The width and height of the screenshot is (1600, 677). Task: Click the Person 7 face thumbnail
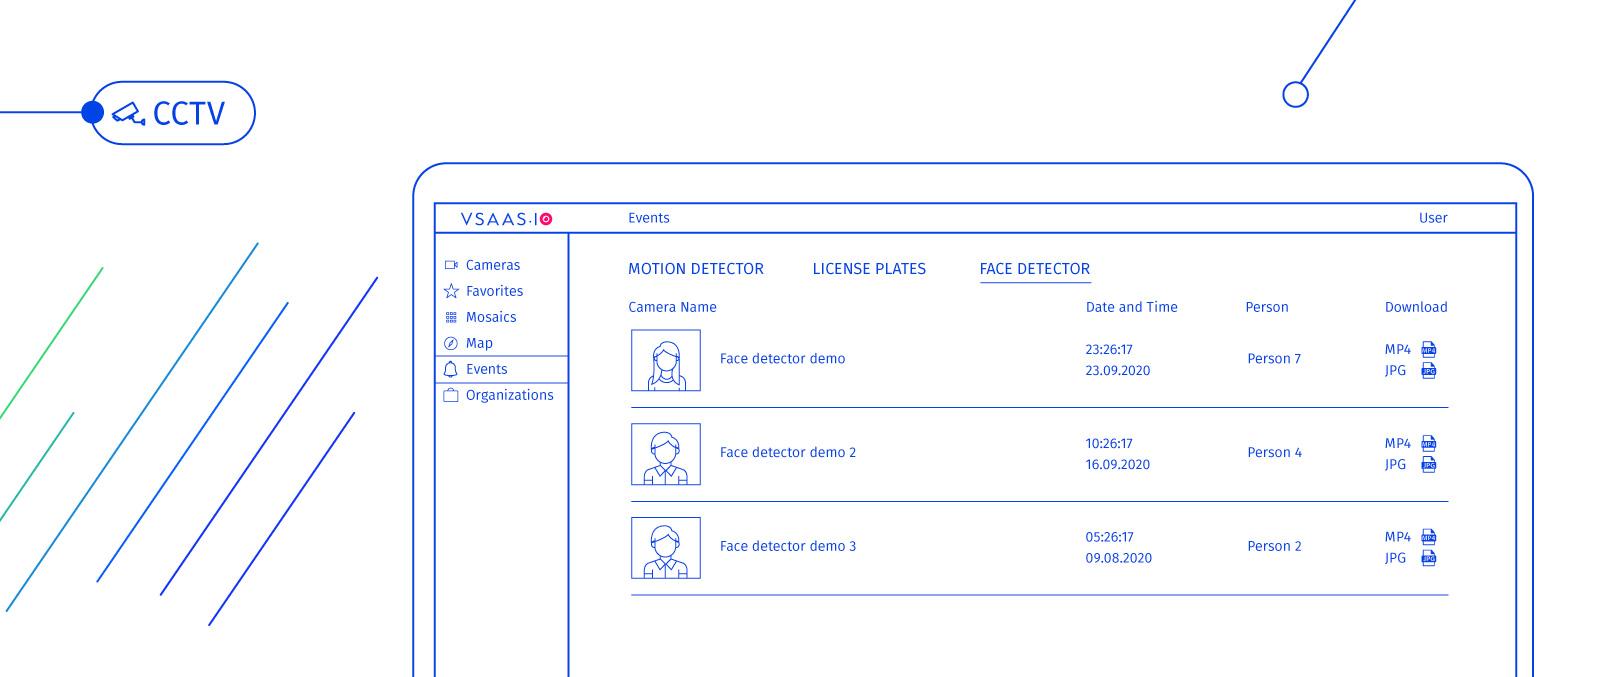[665, 360]
